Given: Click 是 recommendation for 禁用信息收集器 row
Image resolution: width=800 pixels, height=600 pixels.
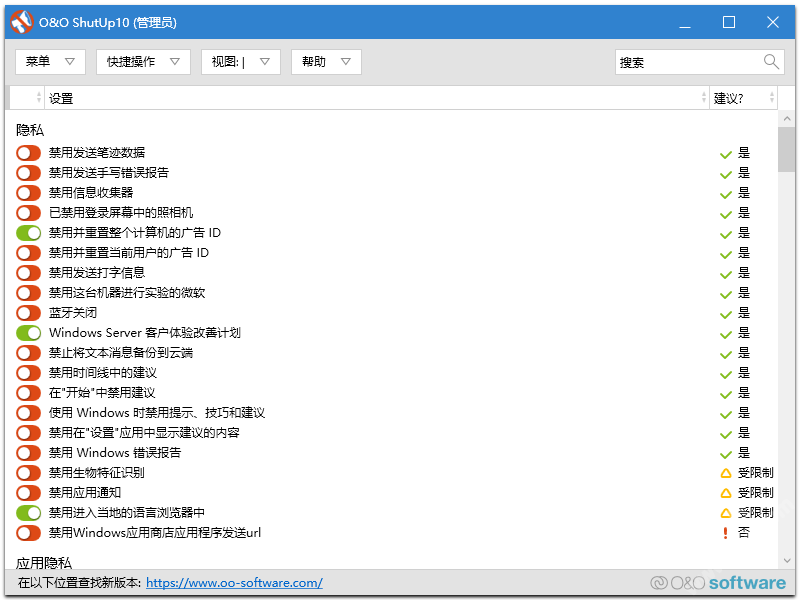Looking at the screenshot, I should click(x=744, y=193).
